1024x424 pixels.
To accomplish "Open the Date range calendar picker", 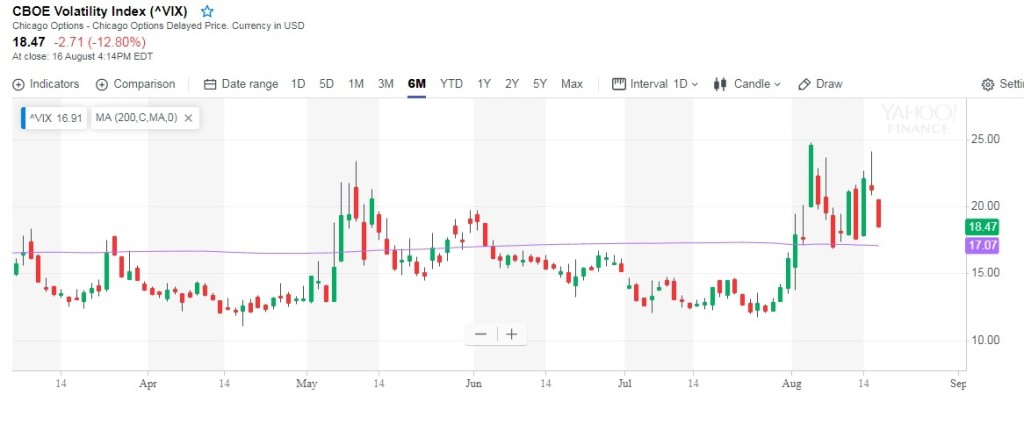I will point(241,84).
